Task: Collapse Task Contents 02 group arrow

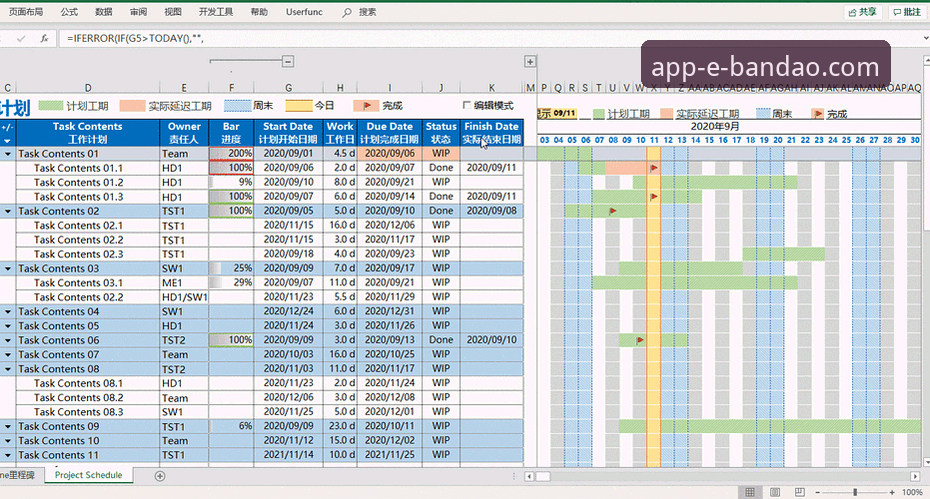Action: pyautogui.click(x=8, y=211)
